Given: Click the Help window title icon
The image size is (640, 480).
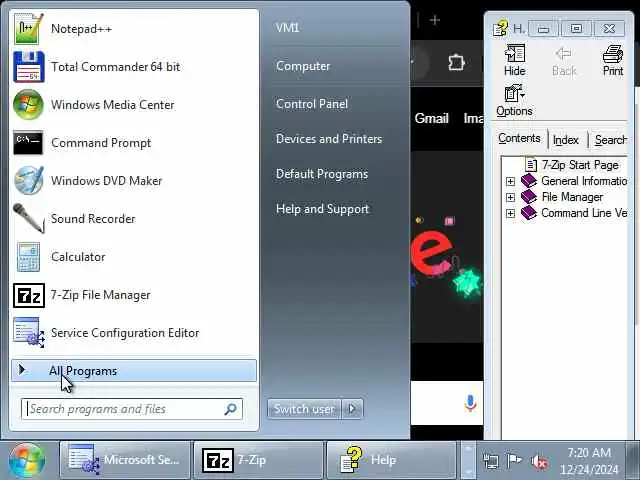Looking at the screenshot, I should [x=500, y=28].
